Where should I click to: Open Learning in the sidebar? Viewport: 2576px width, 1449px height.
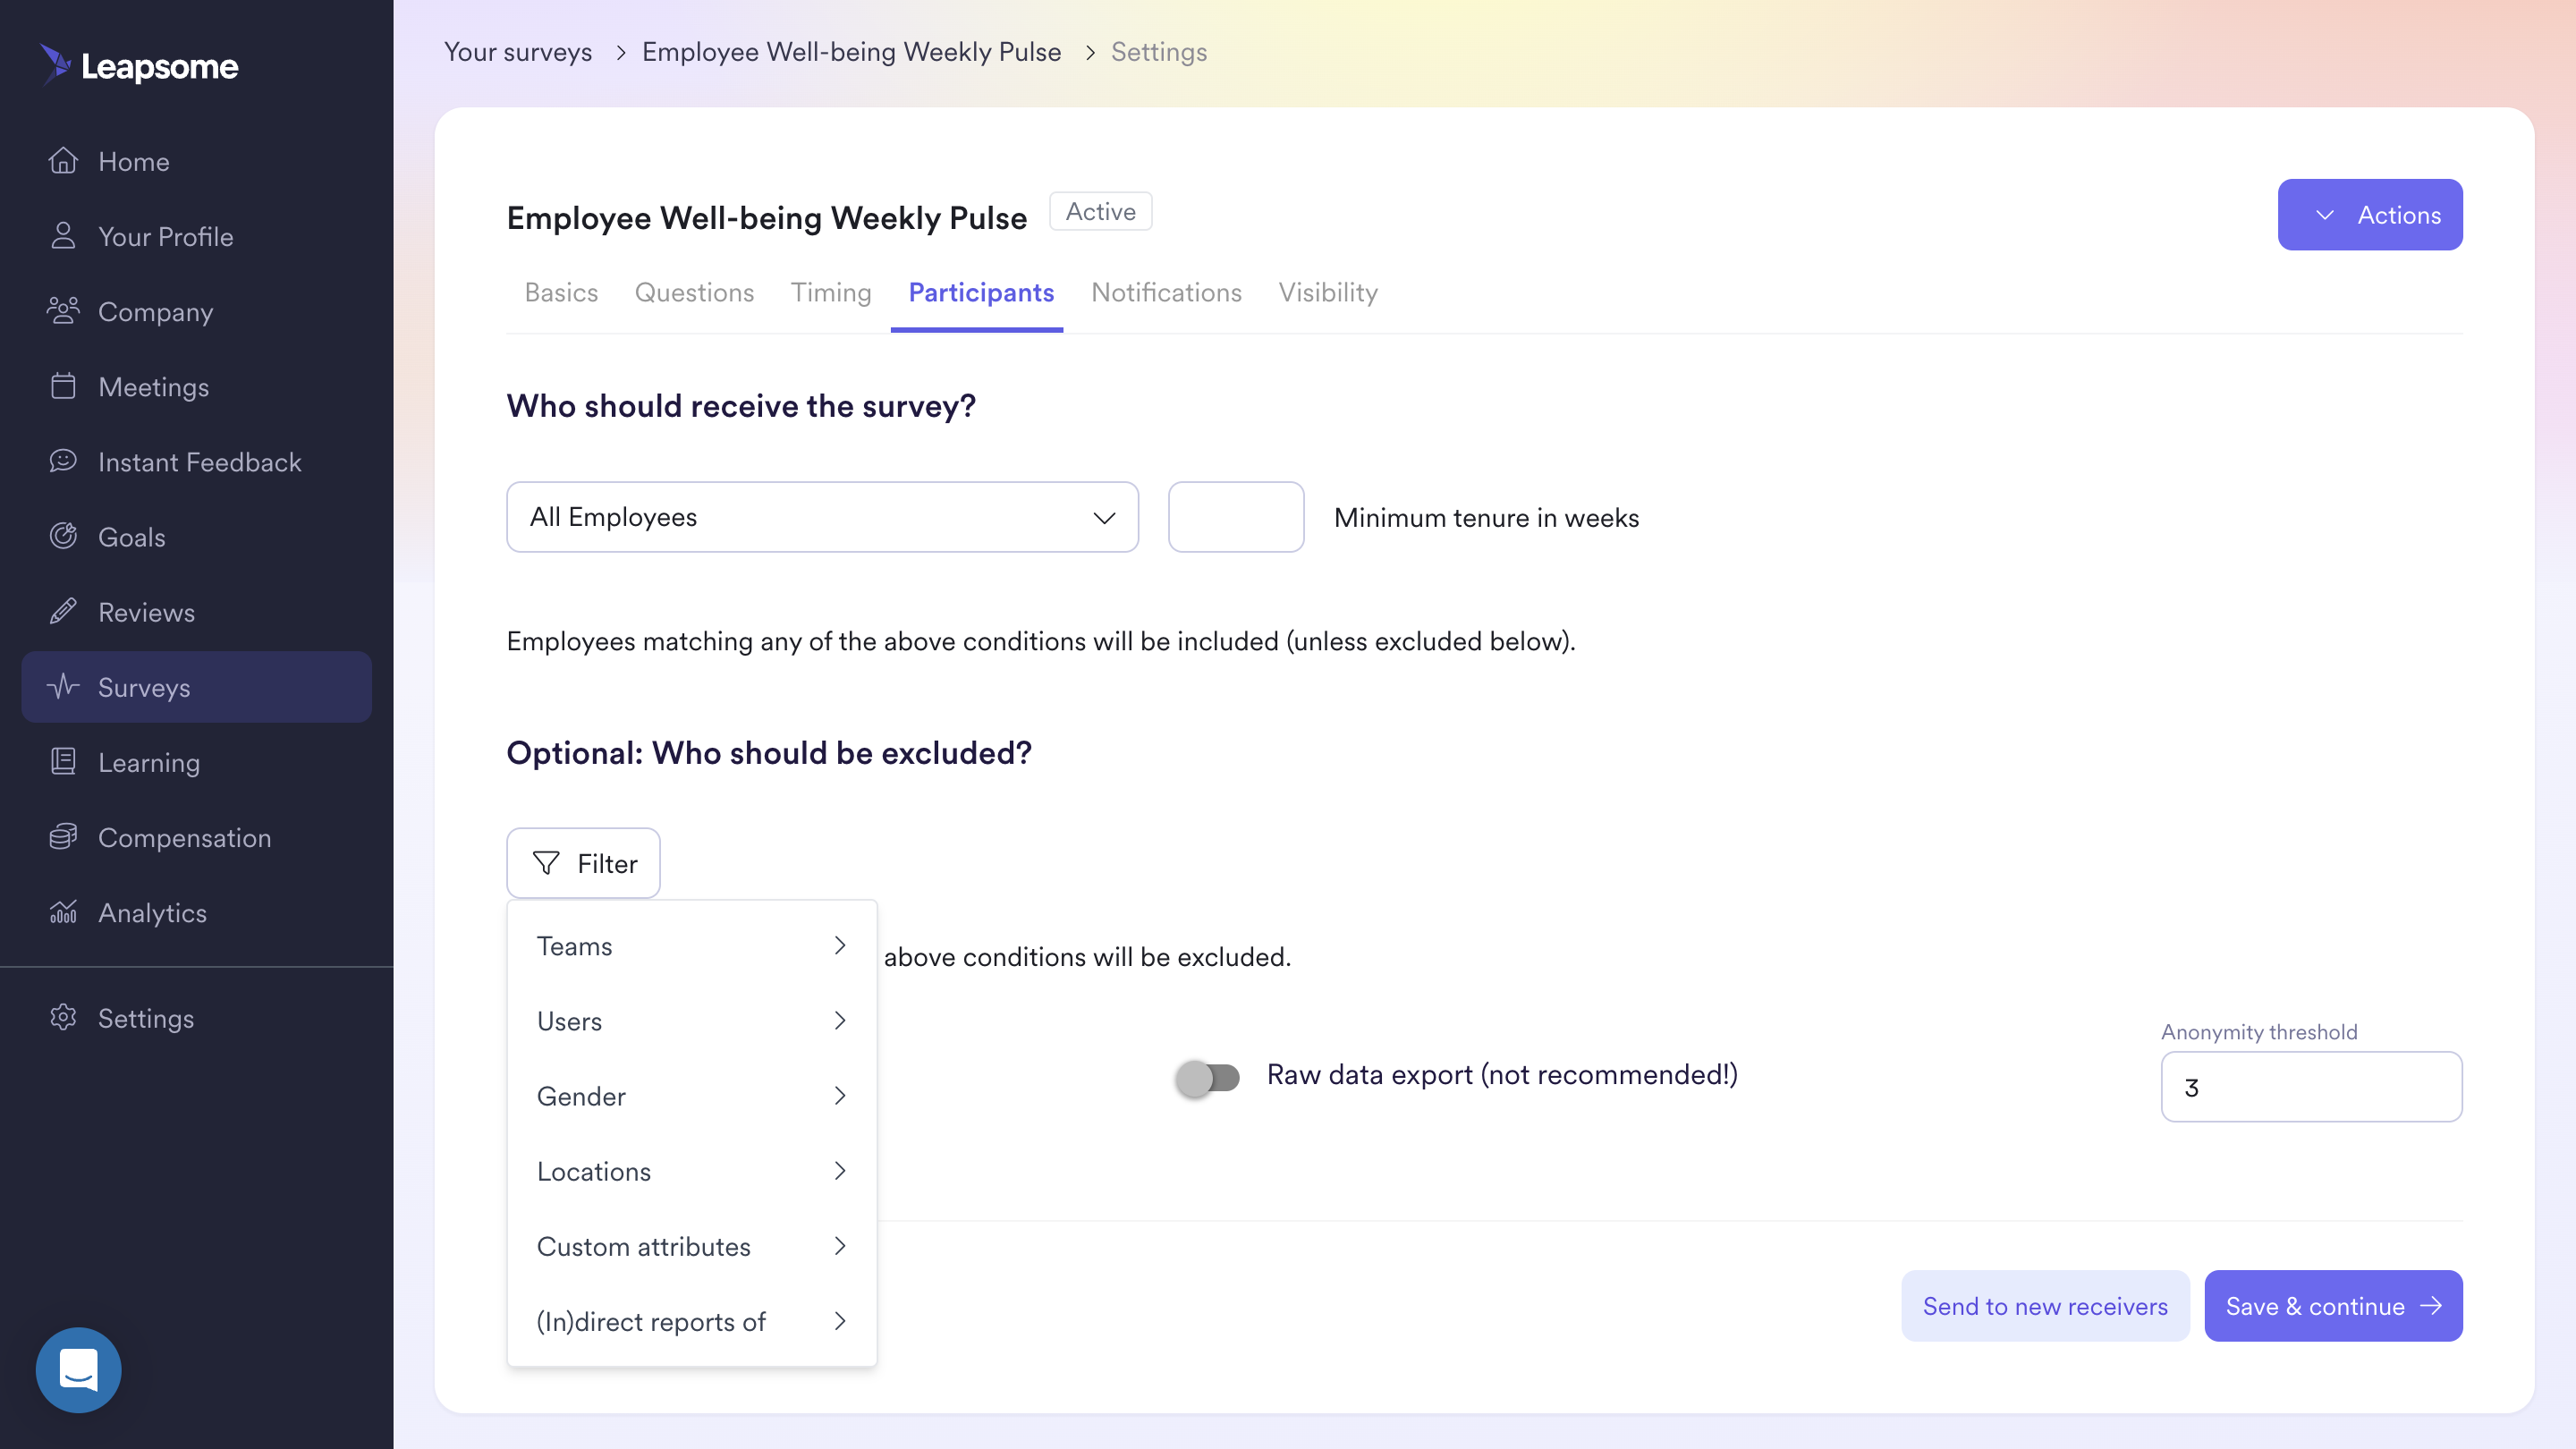pos(196,762)
